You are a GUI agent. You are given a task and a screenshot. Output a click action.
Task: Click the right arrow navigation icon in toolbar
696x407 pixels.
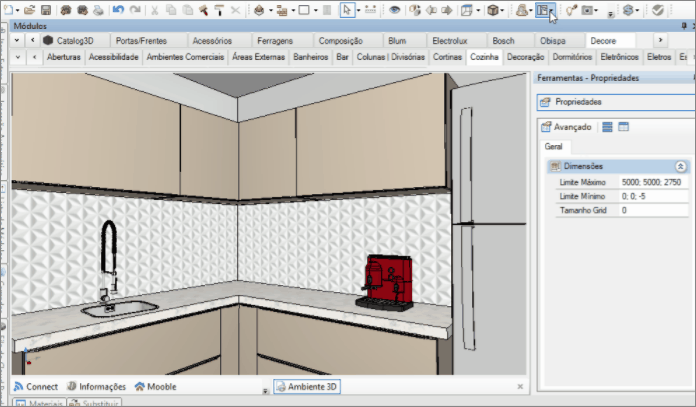[x=447, y=10]
